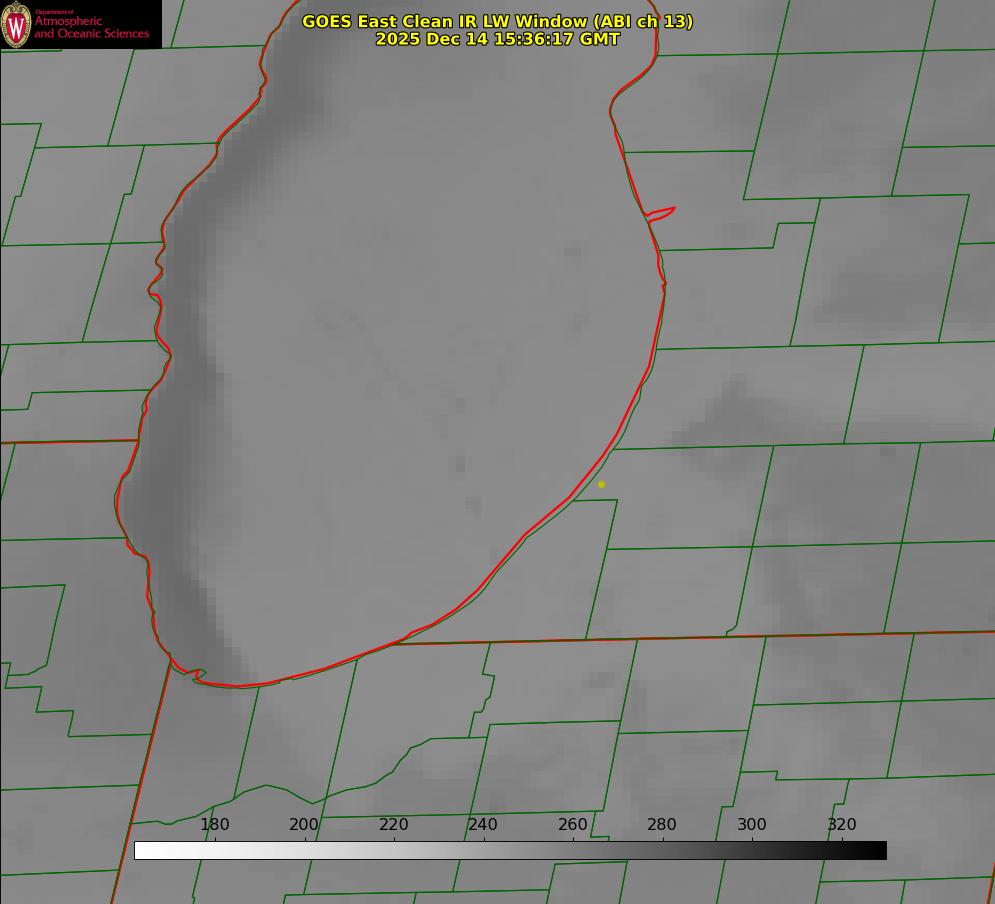The image size is (995, 904).
Task: Open the Atmospheric and Oceanic Sciences link
Action: (91, 27)
